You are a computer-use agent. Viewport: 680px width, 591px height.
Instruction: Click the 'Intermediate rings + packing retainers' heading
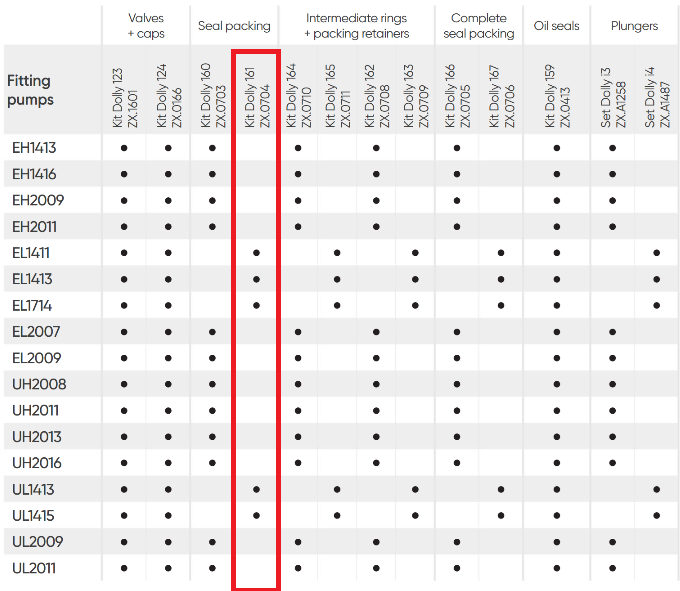pos(355,26)
